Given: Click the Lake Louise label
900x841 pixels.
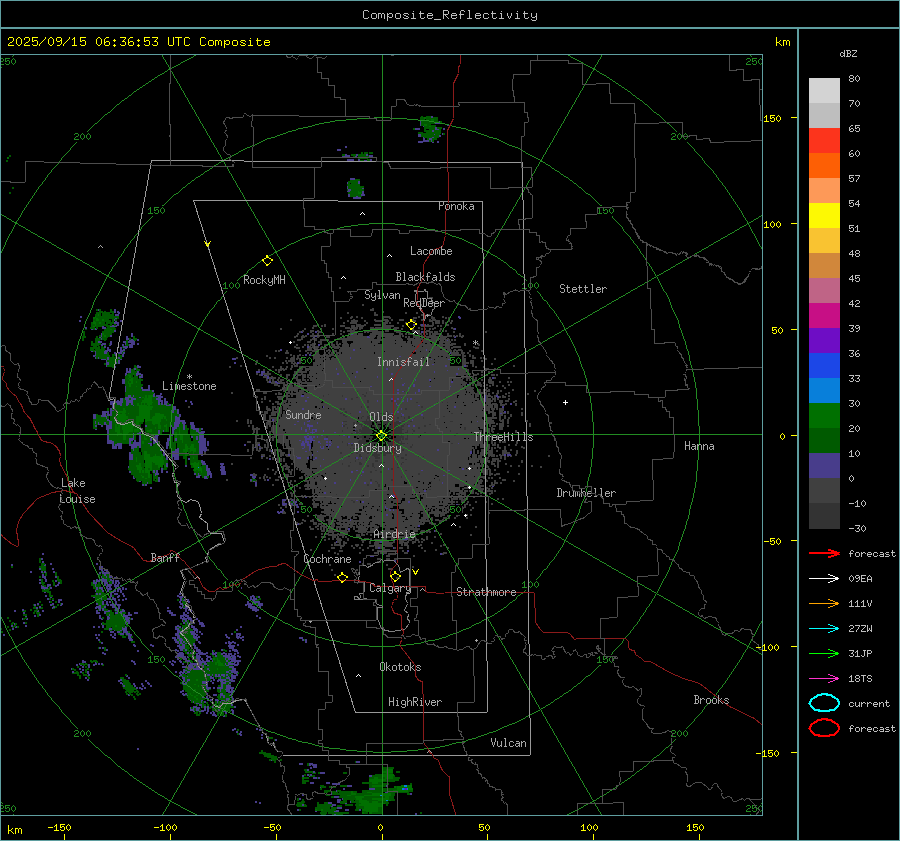Looking at the screenshot, I should pyautogui.click(x=77, y=491).
